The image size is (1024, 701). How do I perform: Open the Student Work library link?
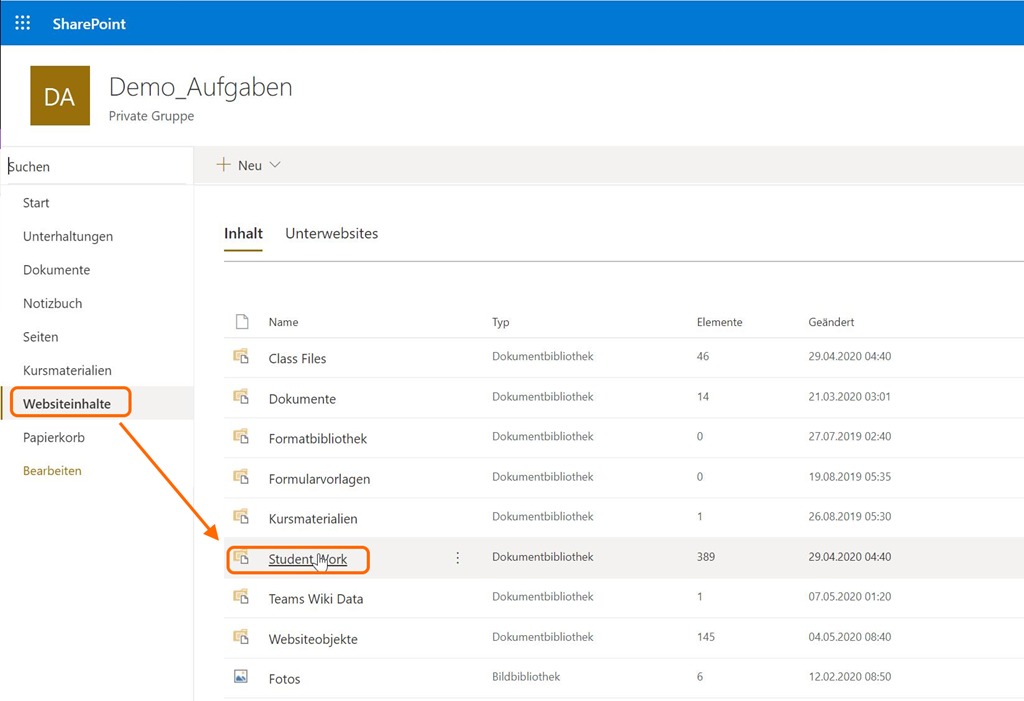click(x=307, y=559)
